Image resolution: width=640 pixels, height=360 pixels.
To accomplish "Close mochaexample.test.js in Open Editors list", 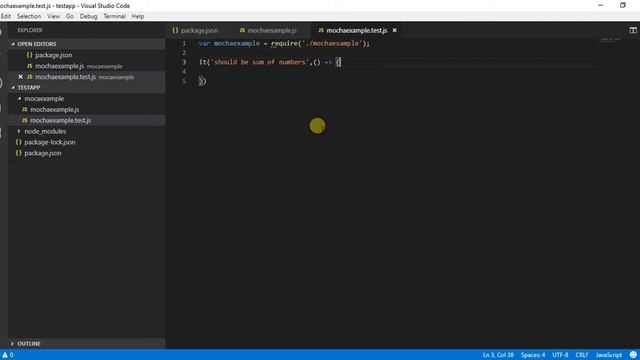I will point(20,77).
